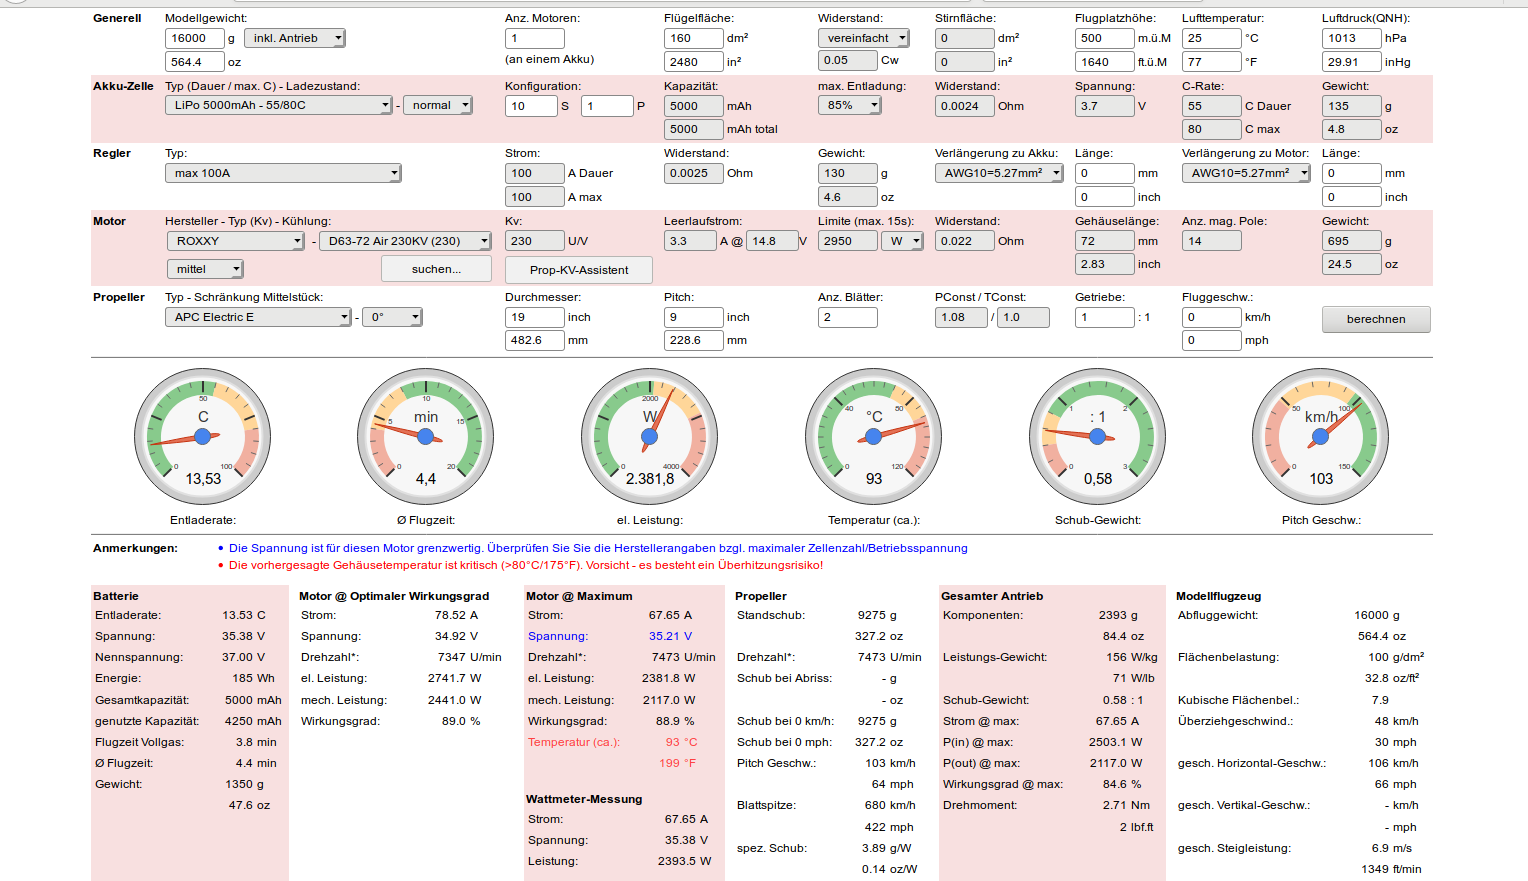Viewport: 1528px width, 881px height.
Task: Open the motor Kühlung mittel dropdown
Action: [x=204, y=269]
